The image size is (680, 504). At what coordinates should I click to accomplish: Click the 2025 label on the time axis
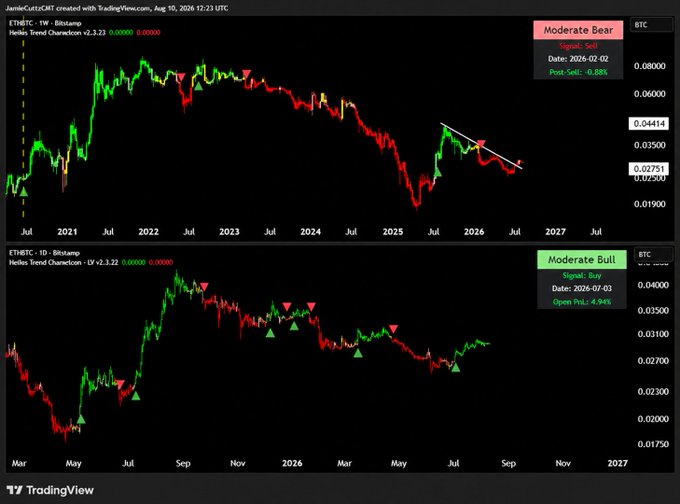[x=393, y=232]
